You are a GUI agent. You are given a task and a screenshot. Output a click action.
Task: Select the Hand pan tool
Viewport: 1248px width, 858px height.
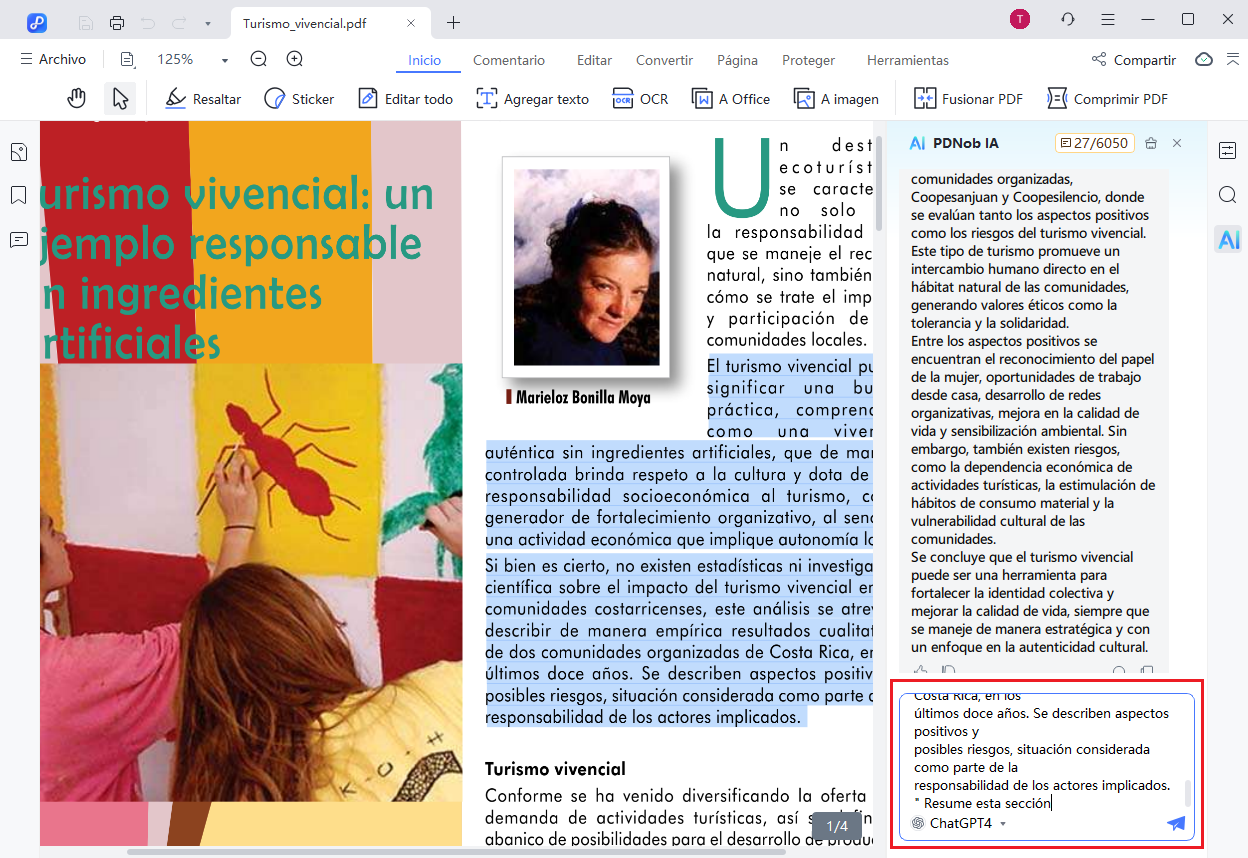[77, 98]
